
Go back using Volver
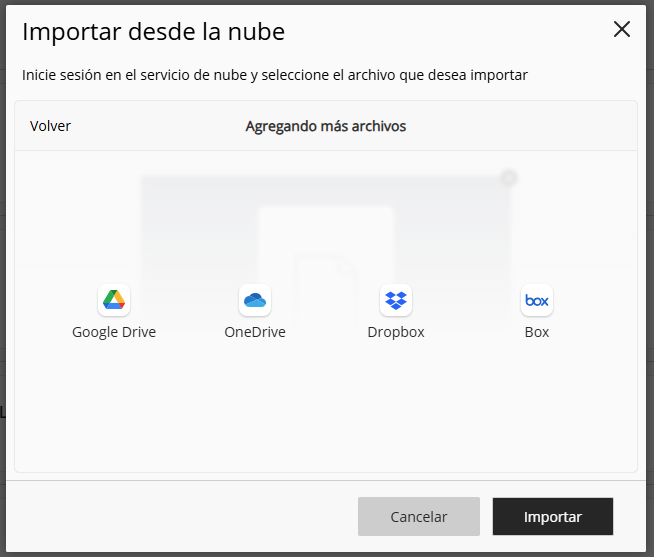[x=50, y=126]
